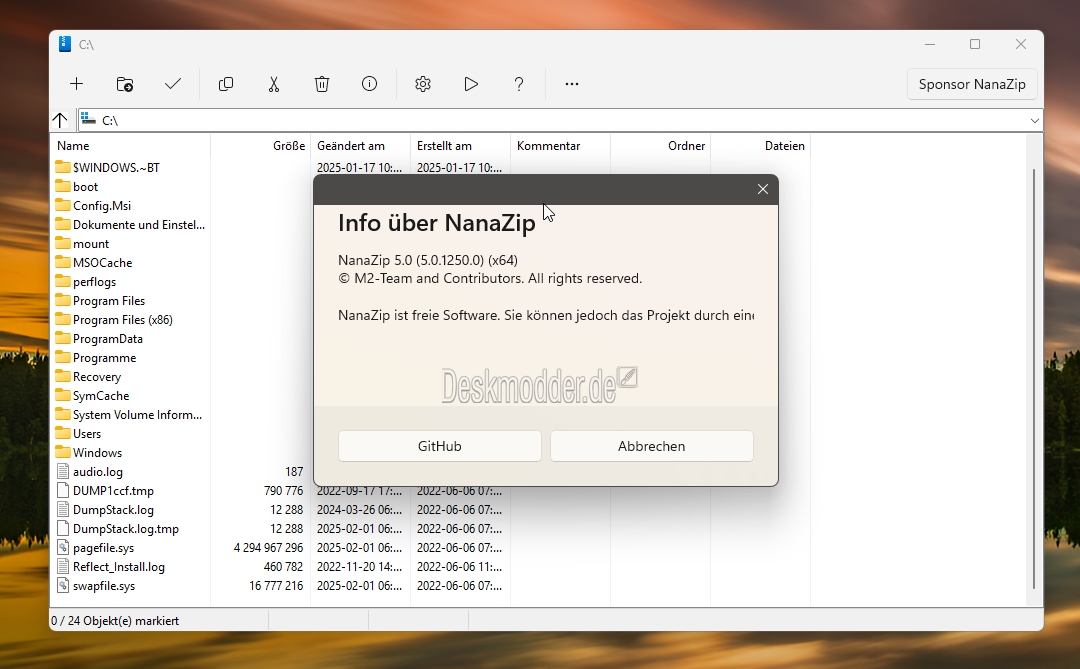1080x669 pixels.
Task: Click the Add to archive plus icon
Action: pos(76,84)
